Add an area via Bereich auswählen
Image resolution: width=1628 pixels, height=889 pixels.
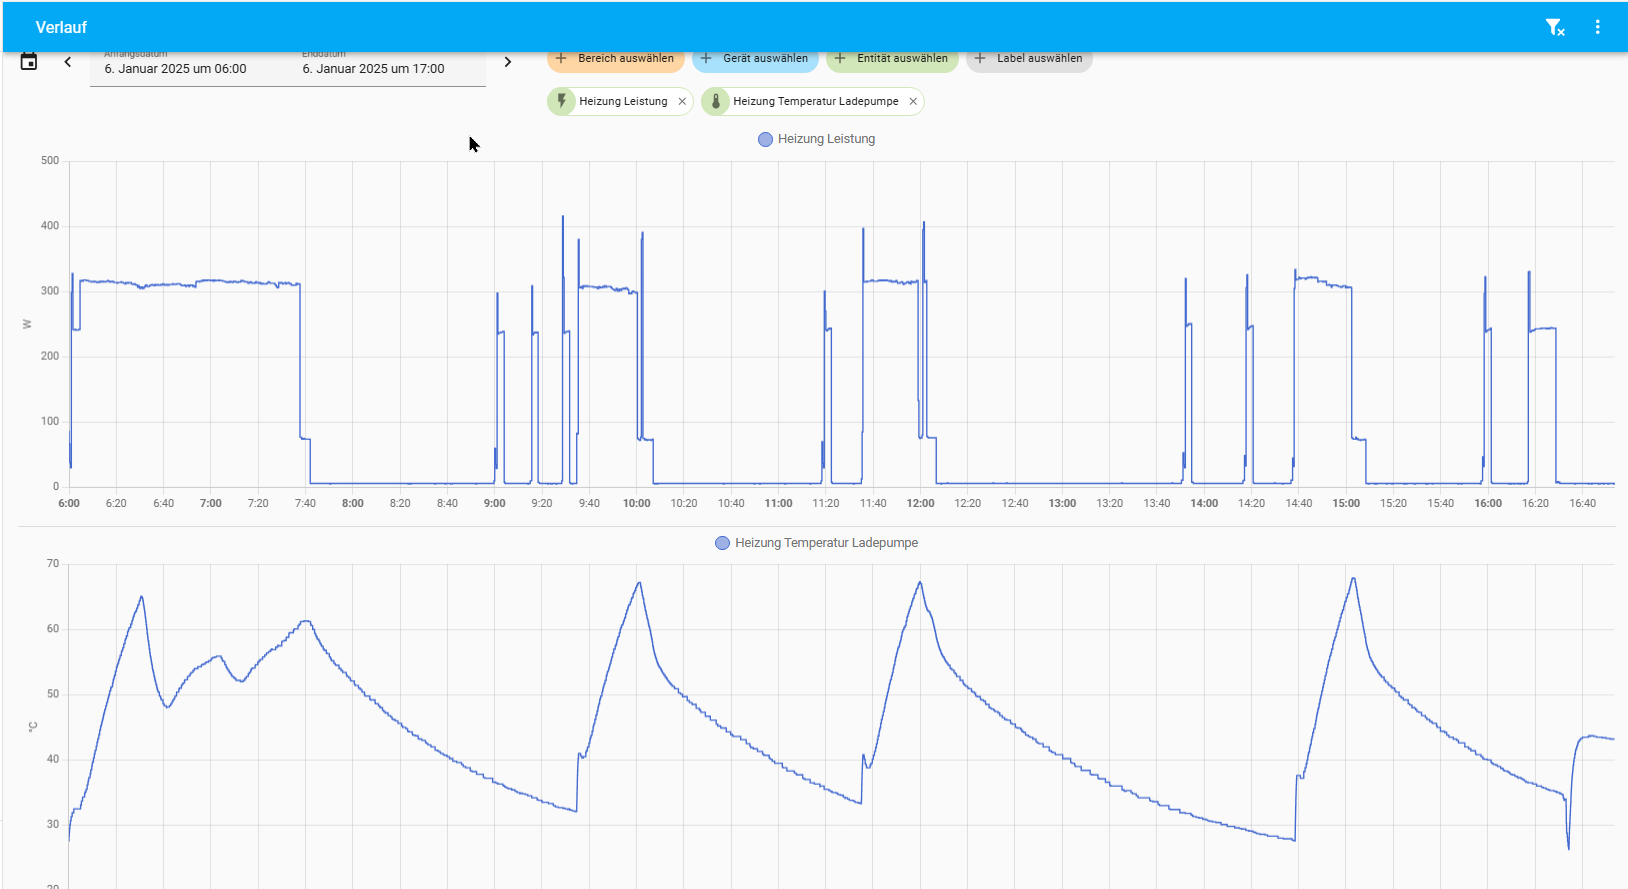click(x=616, y=59)
